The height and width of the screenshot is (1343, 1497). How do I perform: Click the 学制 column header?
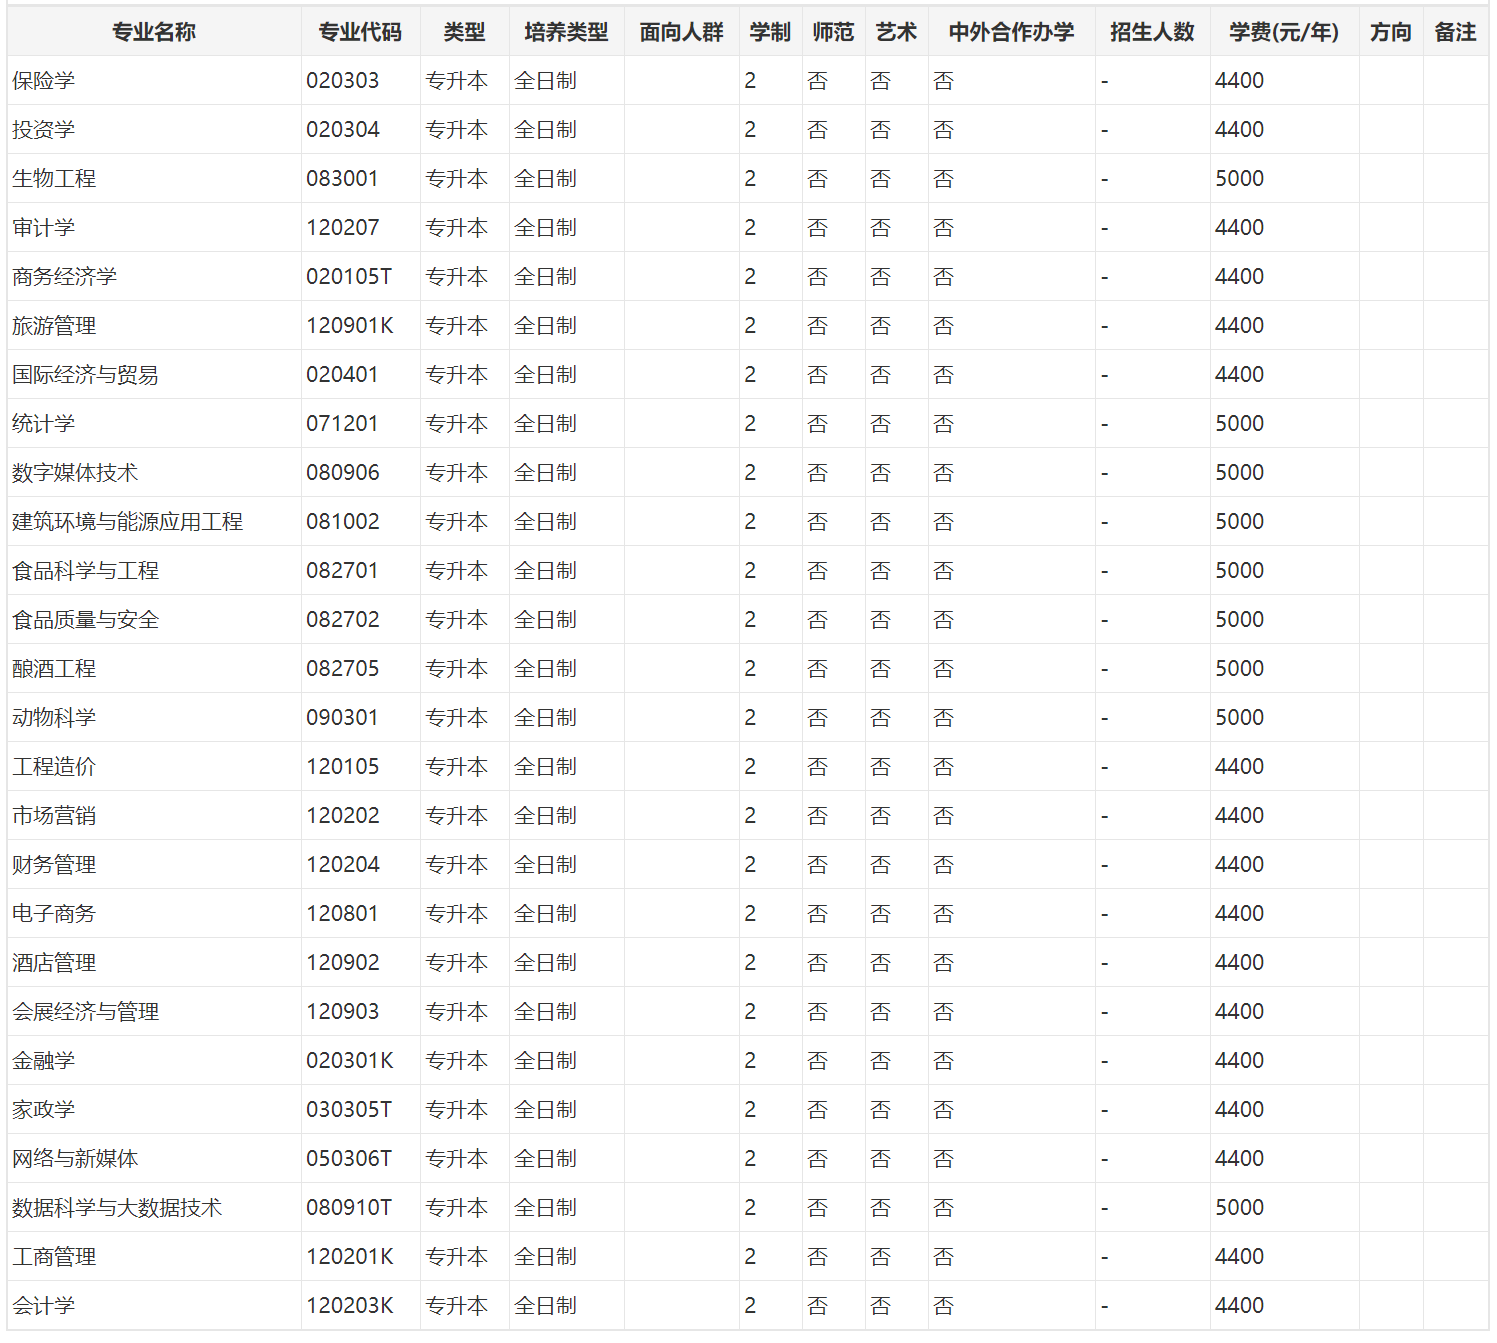770,32
